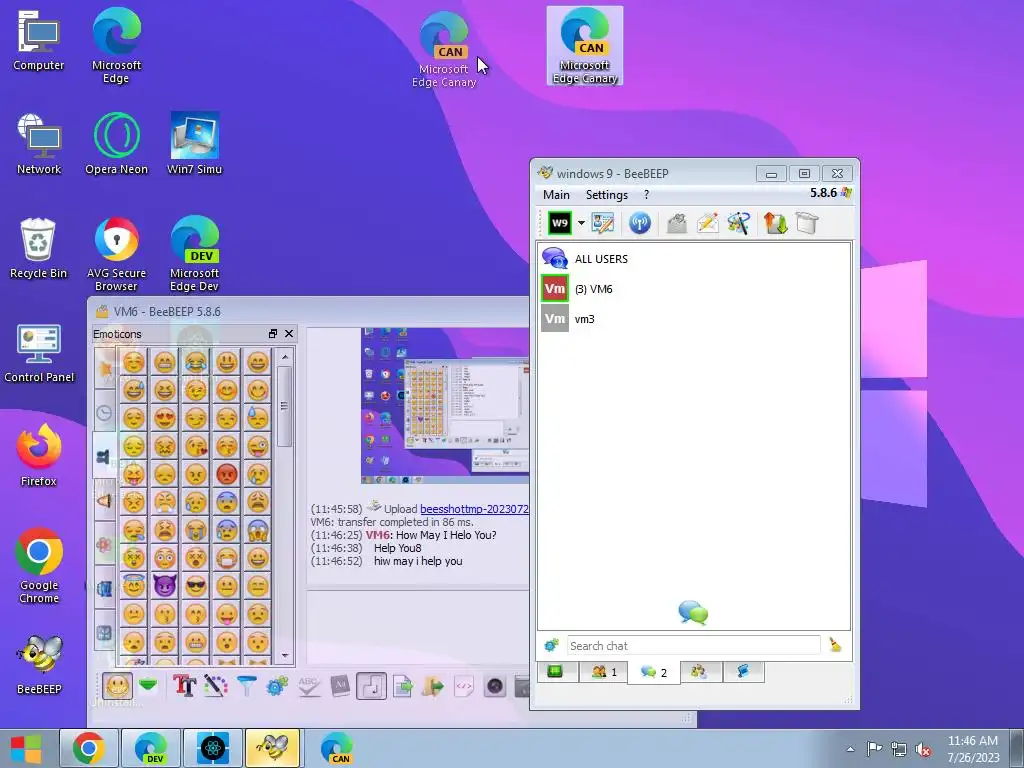Screen dimensions: 1024x768
Task: Click the gear options icon beside Search chat
Action: click(x=551, y=646)
